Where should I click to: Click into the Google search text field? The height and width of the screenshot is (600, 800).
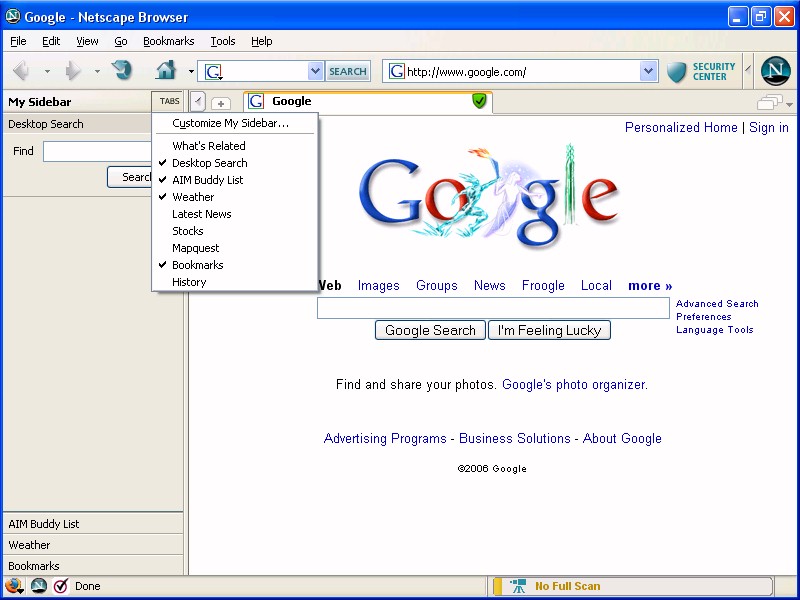click(x=493, y=308)
